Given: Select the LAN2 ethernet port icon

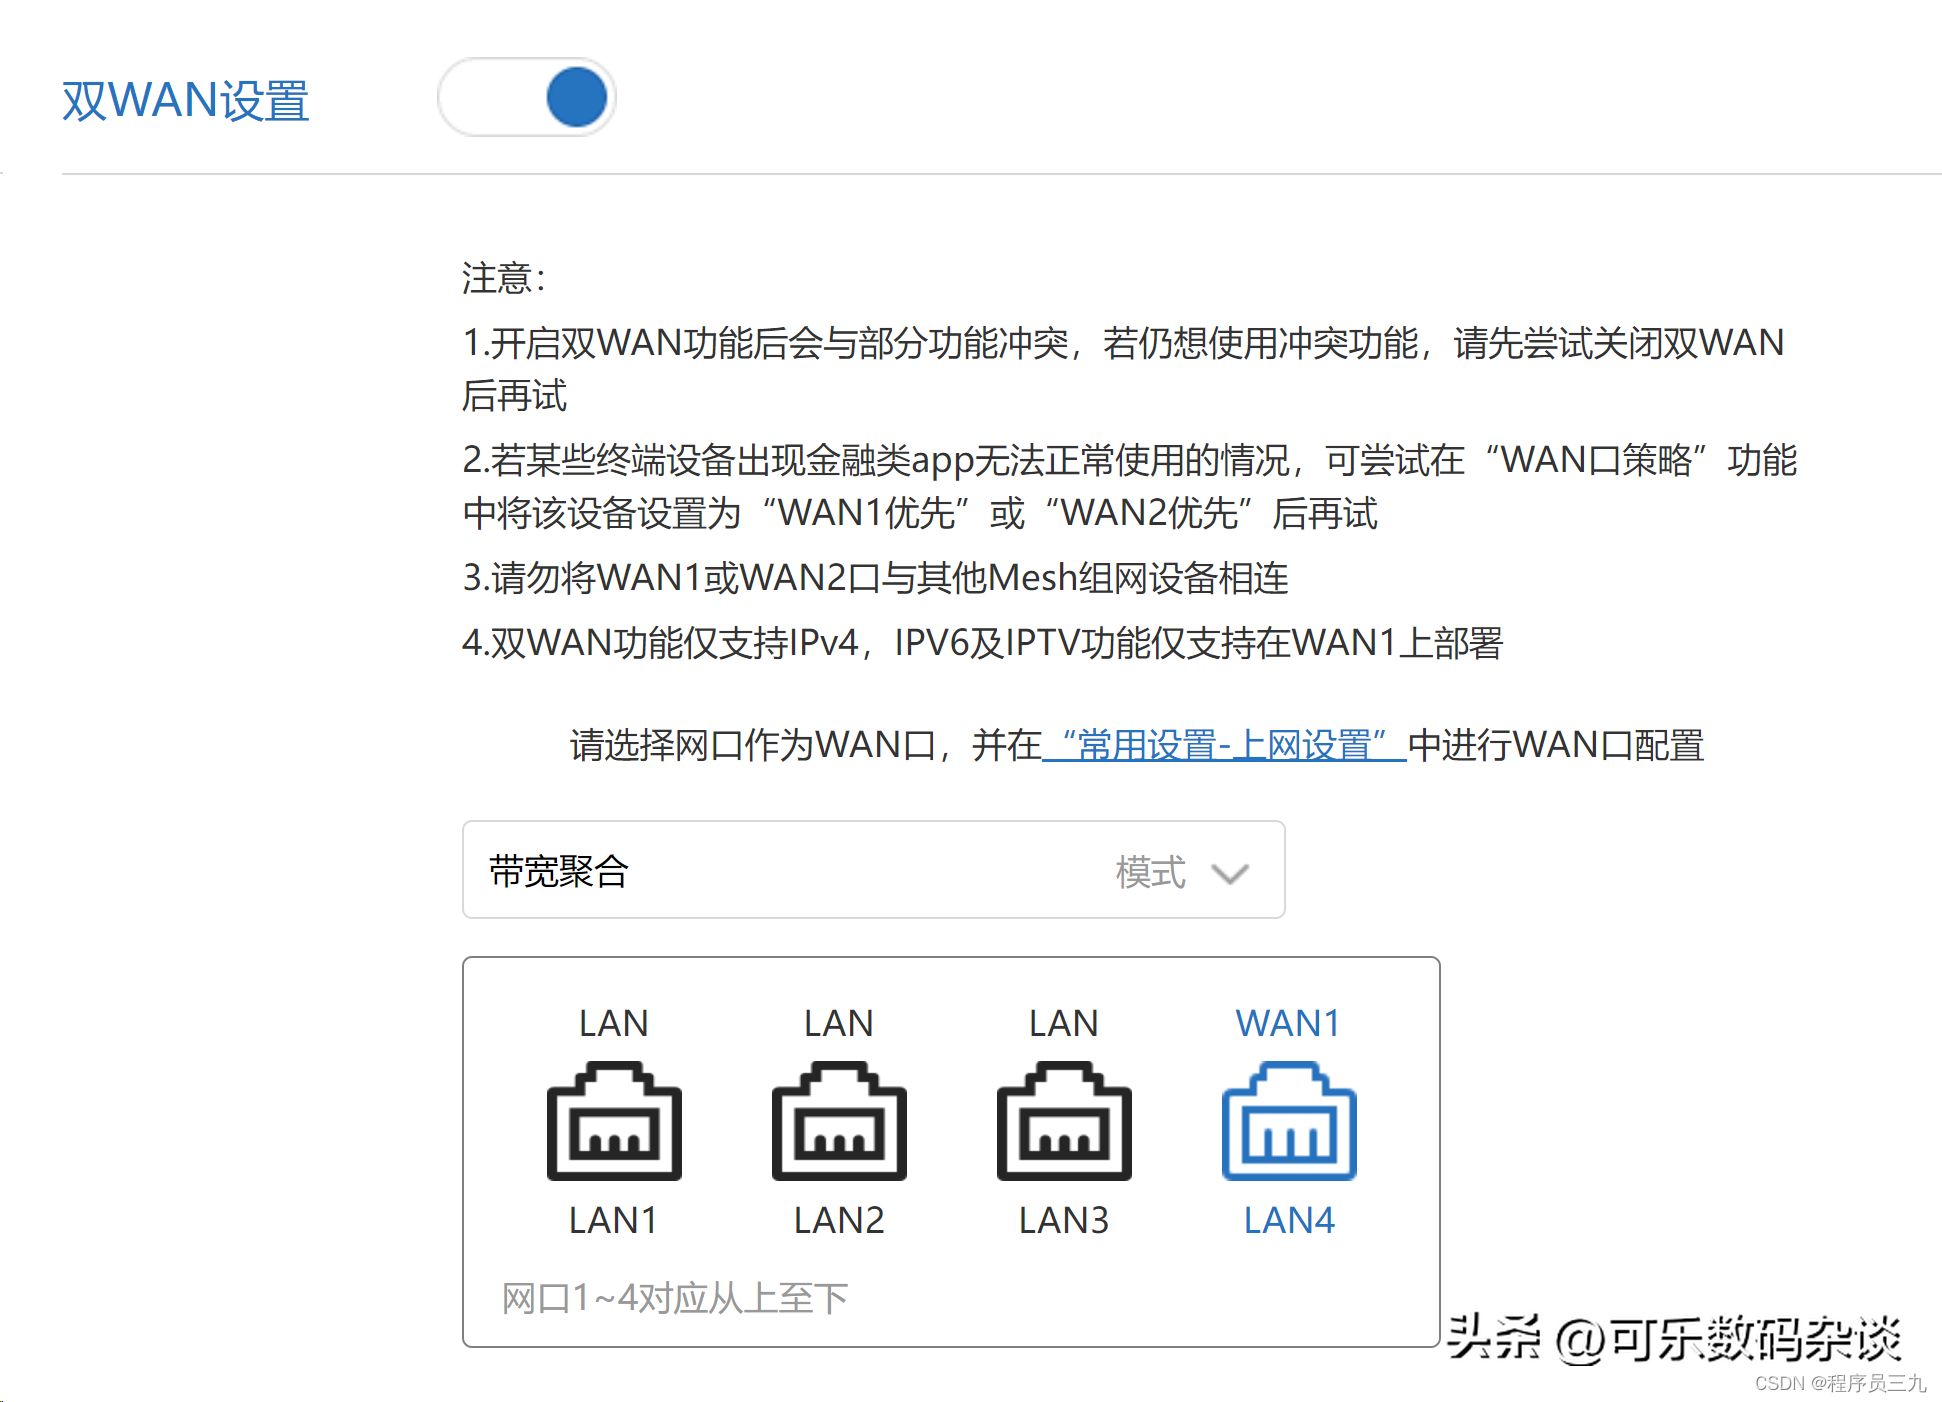Looking at the screenshot, I should click(839, 1122).
